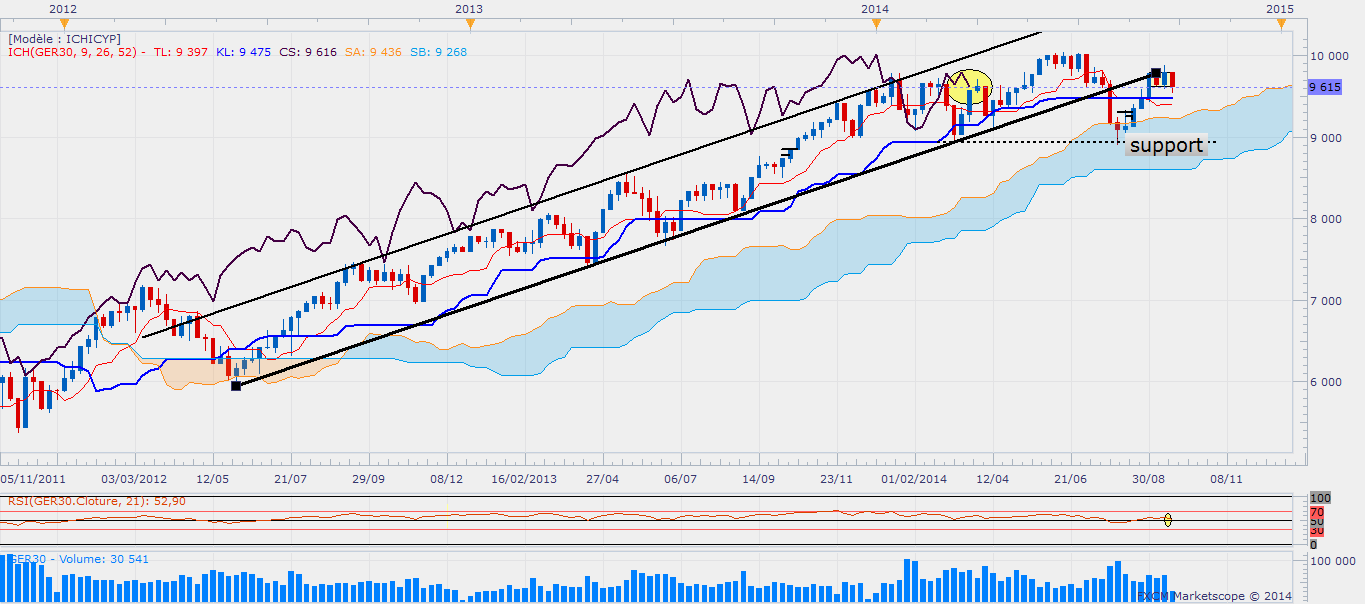Viewport: 1365px width, 604px height.
Task: Click the RSI scale label 100
Action: (x=1320, y=497)
